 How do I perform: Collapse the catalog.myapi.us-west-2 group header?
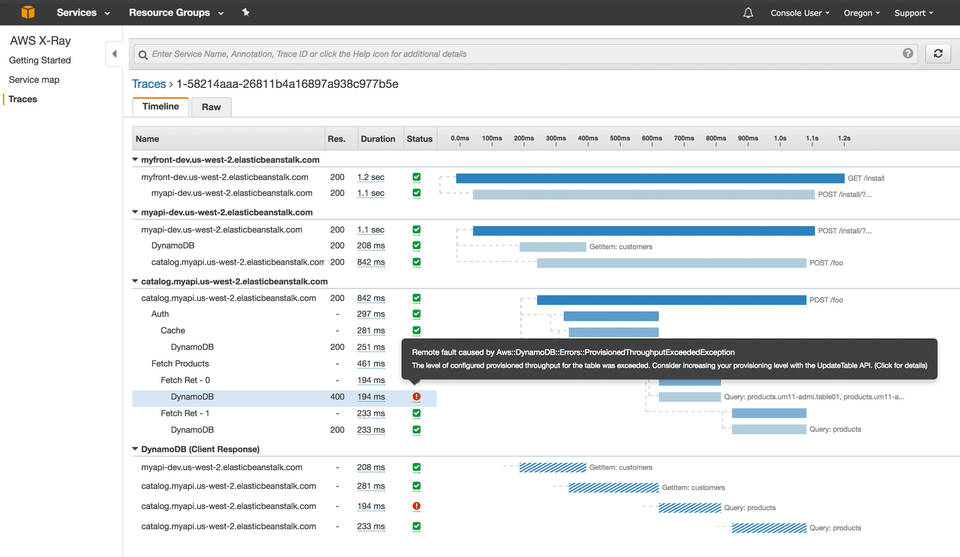pos(136,282)
